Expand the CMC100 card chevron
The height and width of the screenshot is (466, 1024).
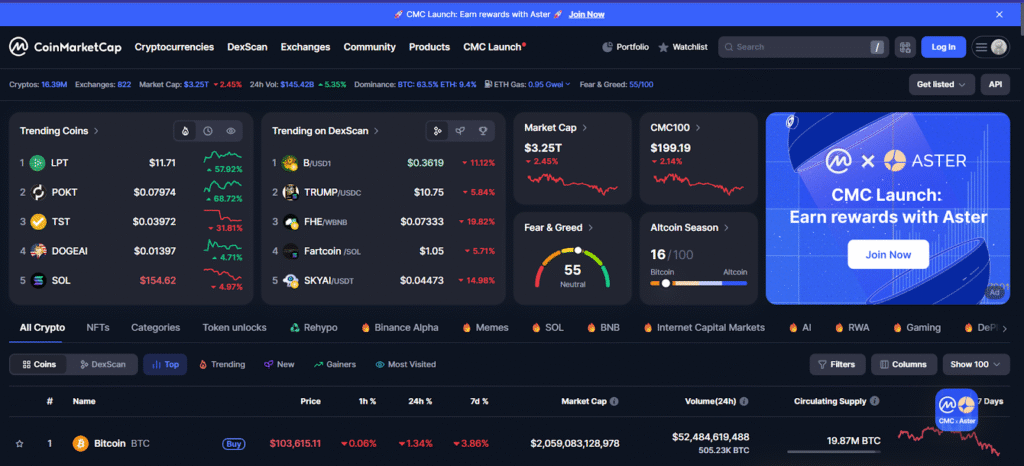click(x=698, y=128)
